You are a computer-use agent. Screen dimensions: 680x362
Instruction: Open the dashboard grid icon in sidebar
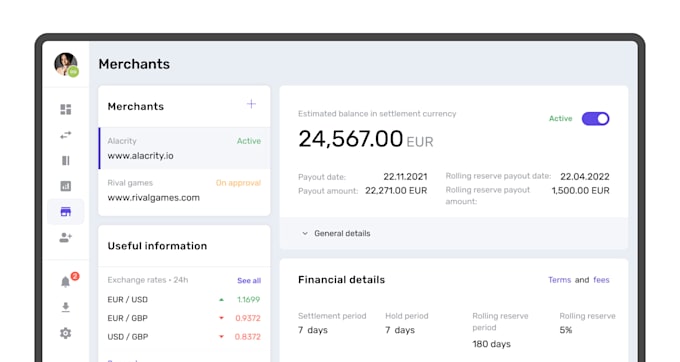(x=65, y=109)
